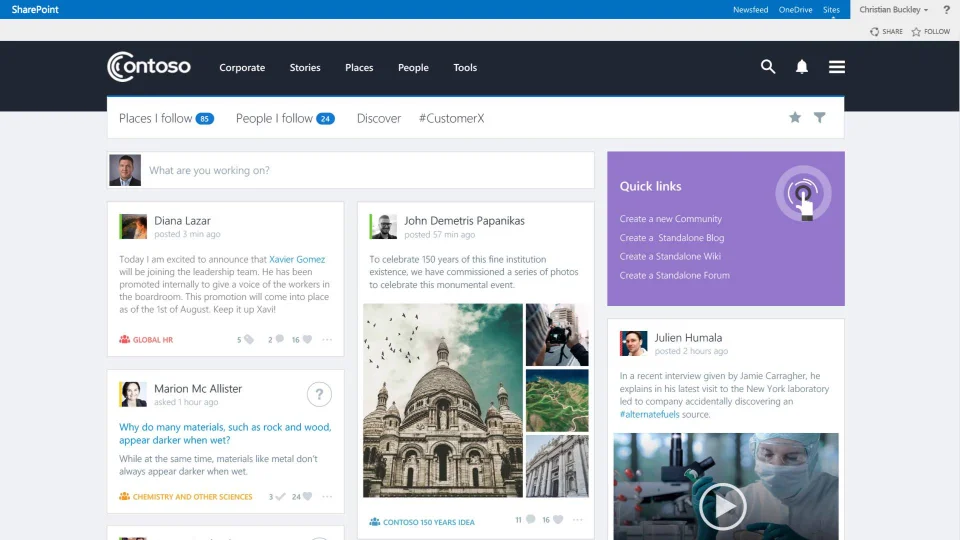960x540 pixels.
Task: Open the columned building photo
Action: (557, 466)
